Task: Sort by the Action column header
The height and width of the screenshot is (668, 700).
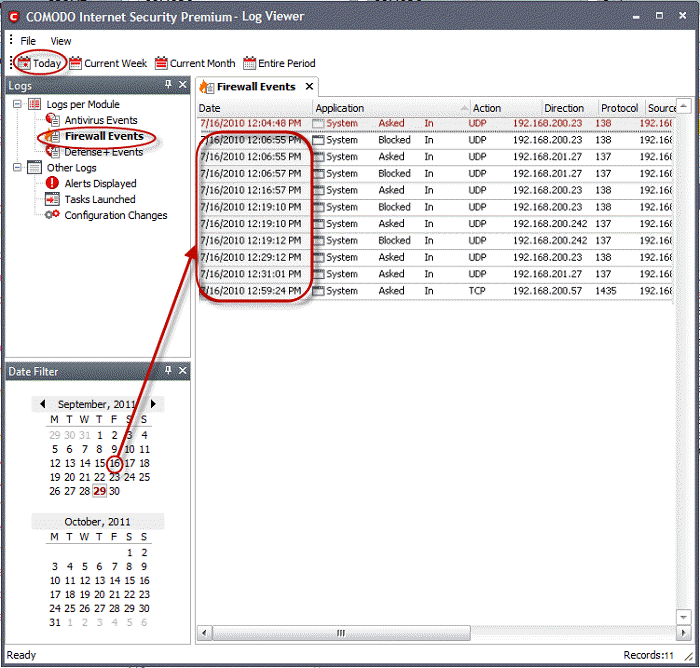Action: (x=506, y=108)
